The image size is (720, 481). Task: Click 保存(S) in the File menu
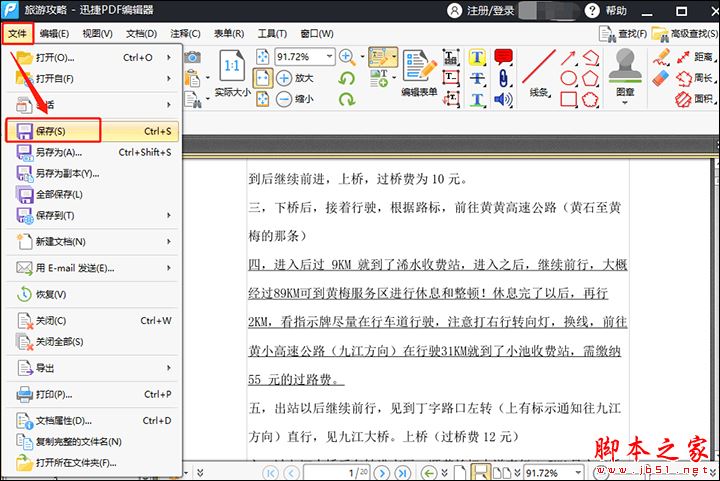pos(50,131)
